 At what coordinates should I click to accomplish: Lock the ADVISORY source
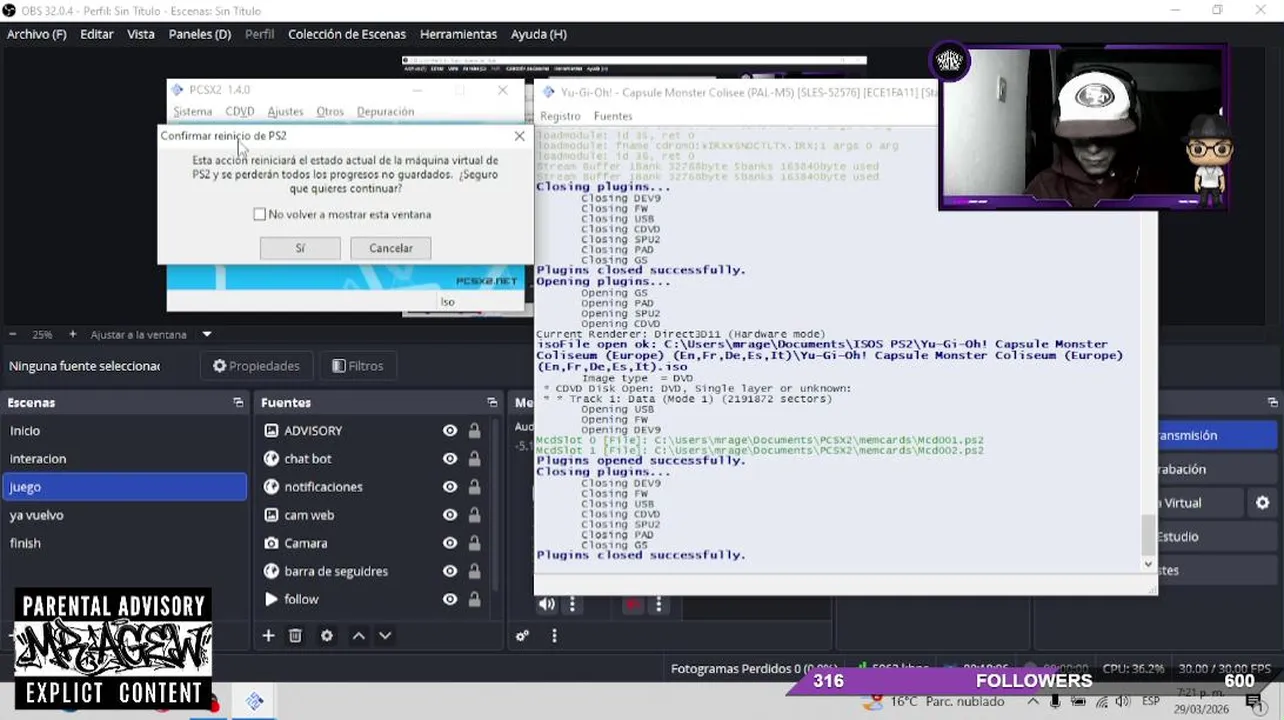[474, 430]
